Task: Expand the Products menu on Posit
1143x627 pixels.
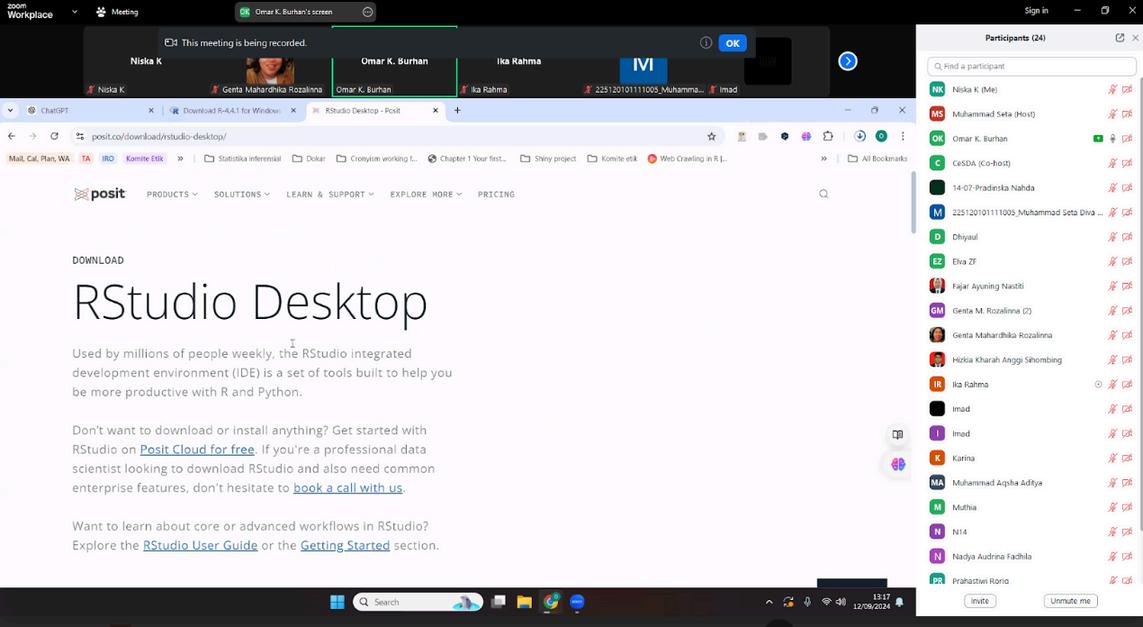Action: click(x=172, y=195)
